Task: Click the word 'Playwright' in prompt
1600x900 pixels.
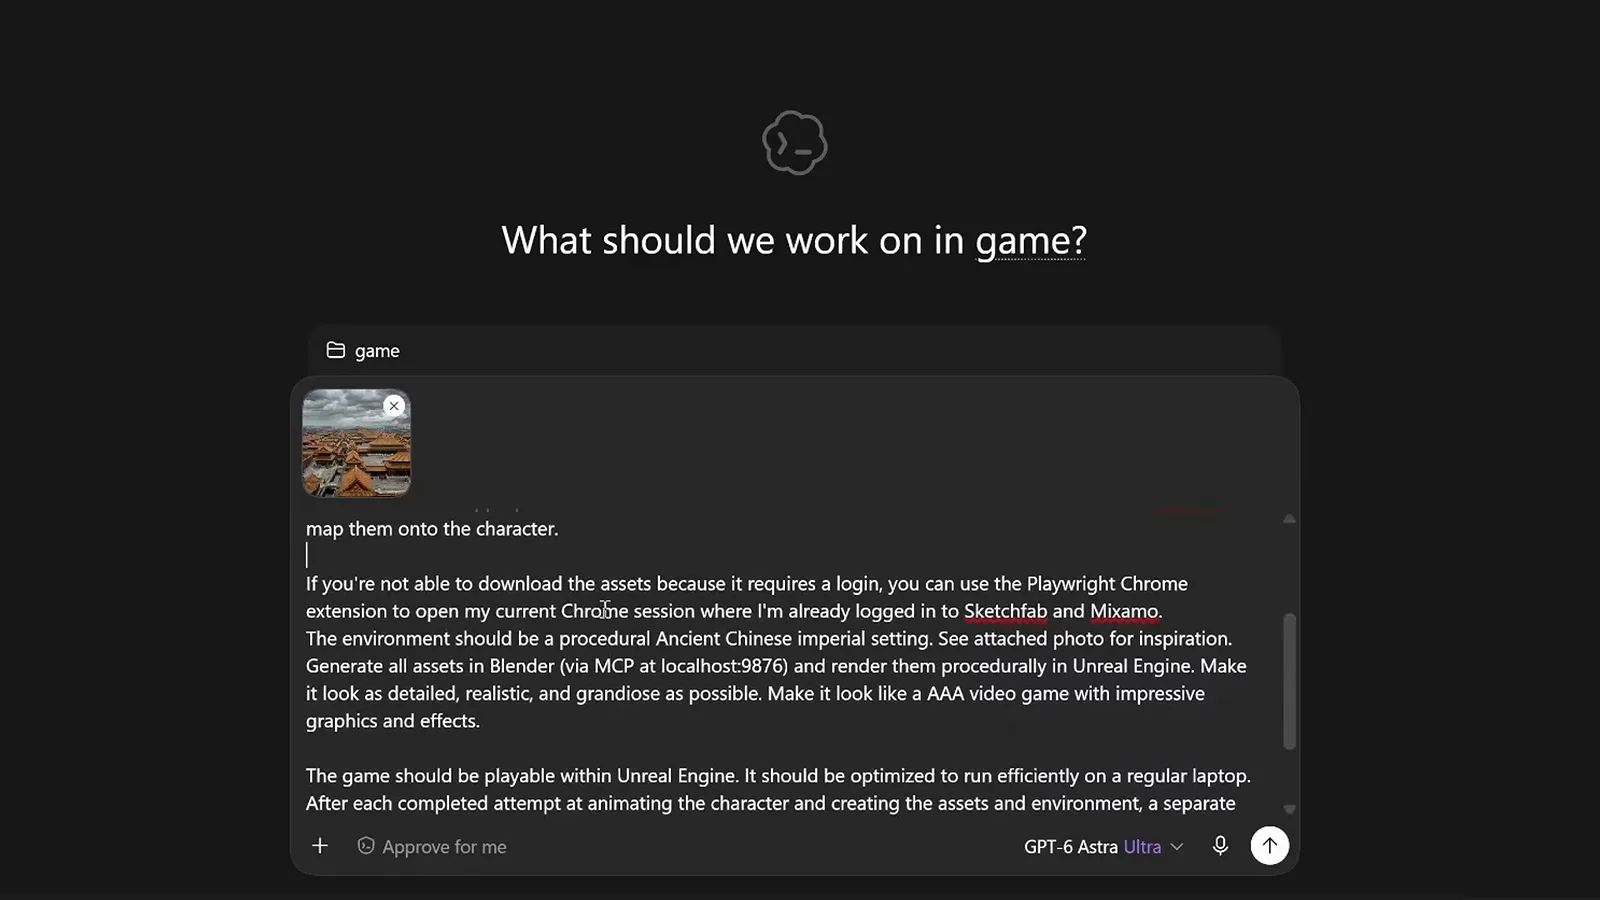Action: (x=1071, y=584)
